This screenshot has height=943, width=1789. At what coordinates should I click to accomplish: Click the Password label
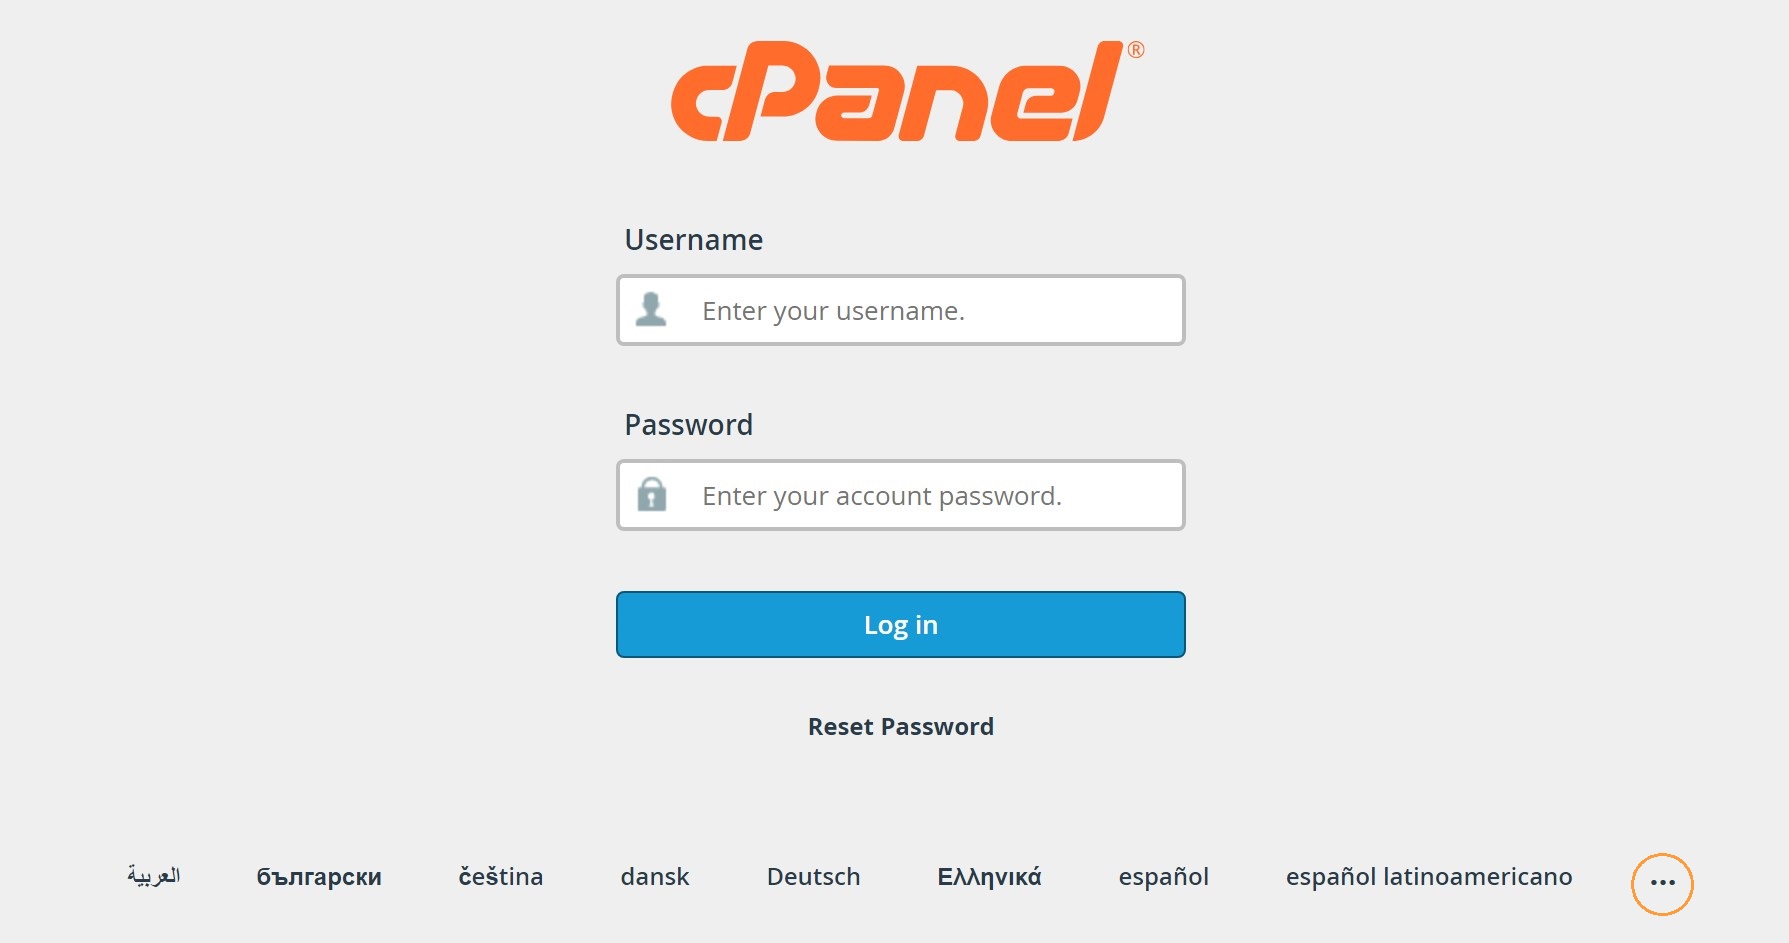coord(689,425)
